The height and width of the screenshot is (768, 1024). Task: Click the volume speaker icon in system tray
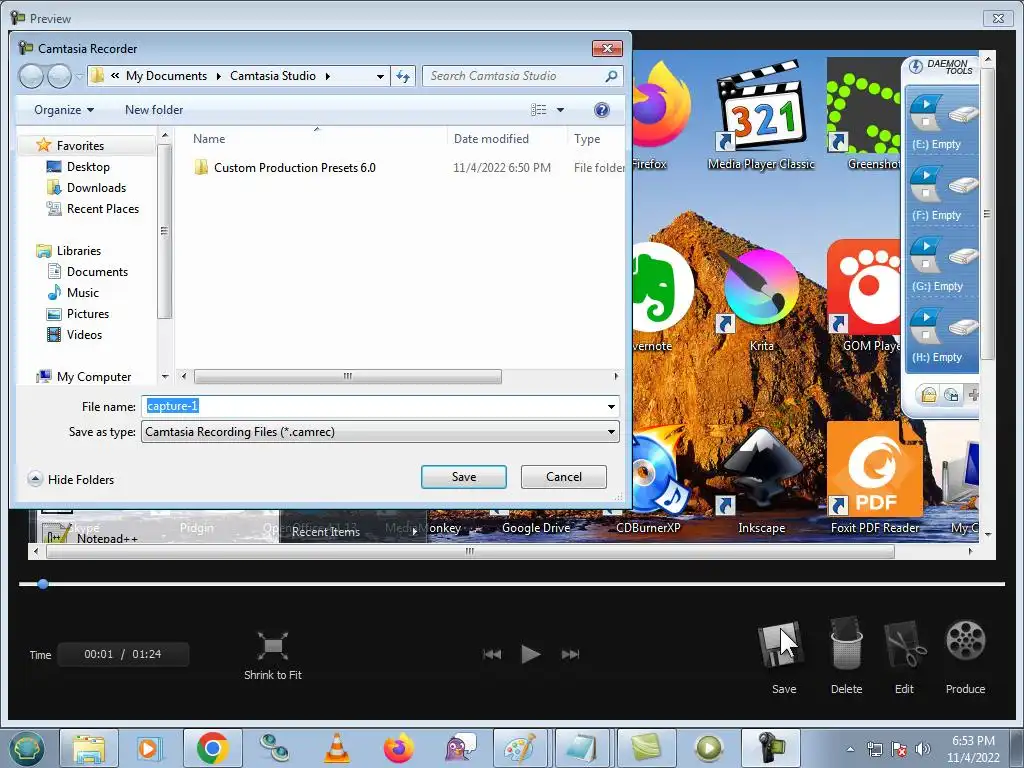(x=923, y=749)
